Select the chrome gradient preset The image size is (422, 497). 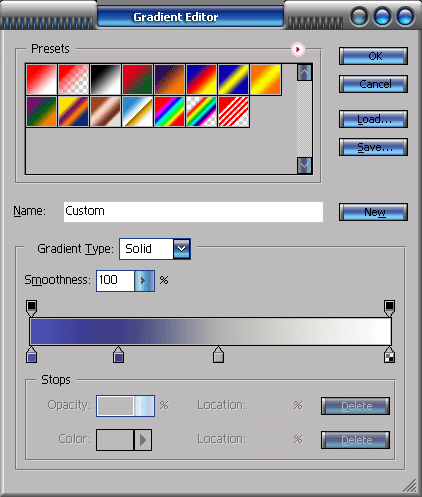(x=137, y=112)
